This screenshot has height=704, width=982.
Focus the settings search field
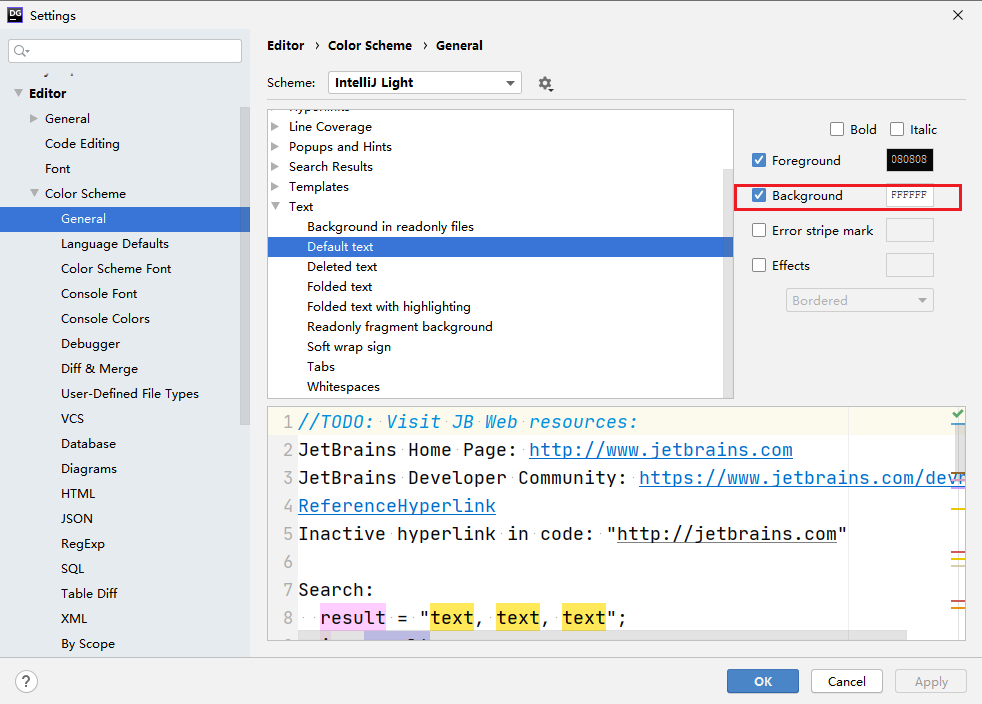click(x=125, y=51)
